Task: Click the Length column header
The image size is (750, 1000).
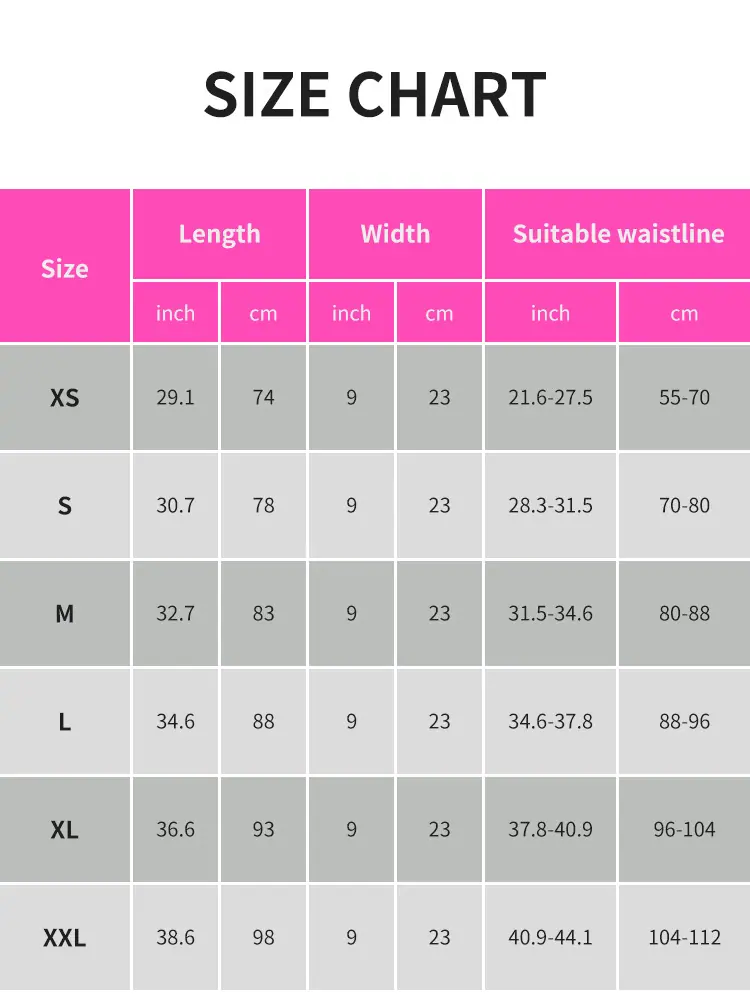Action: pos(219,234)
